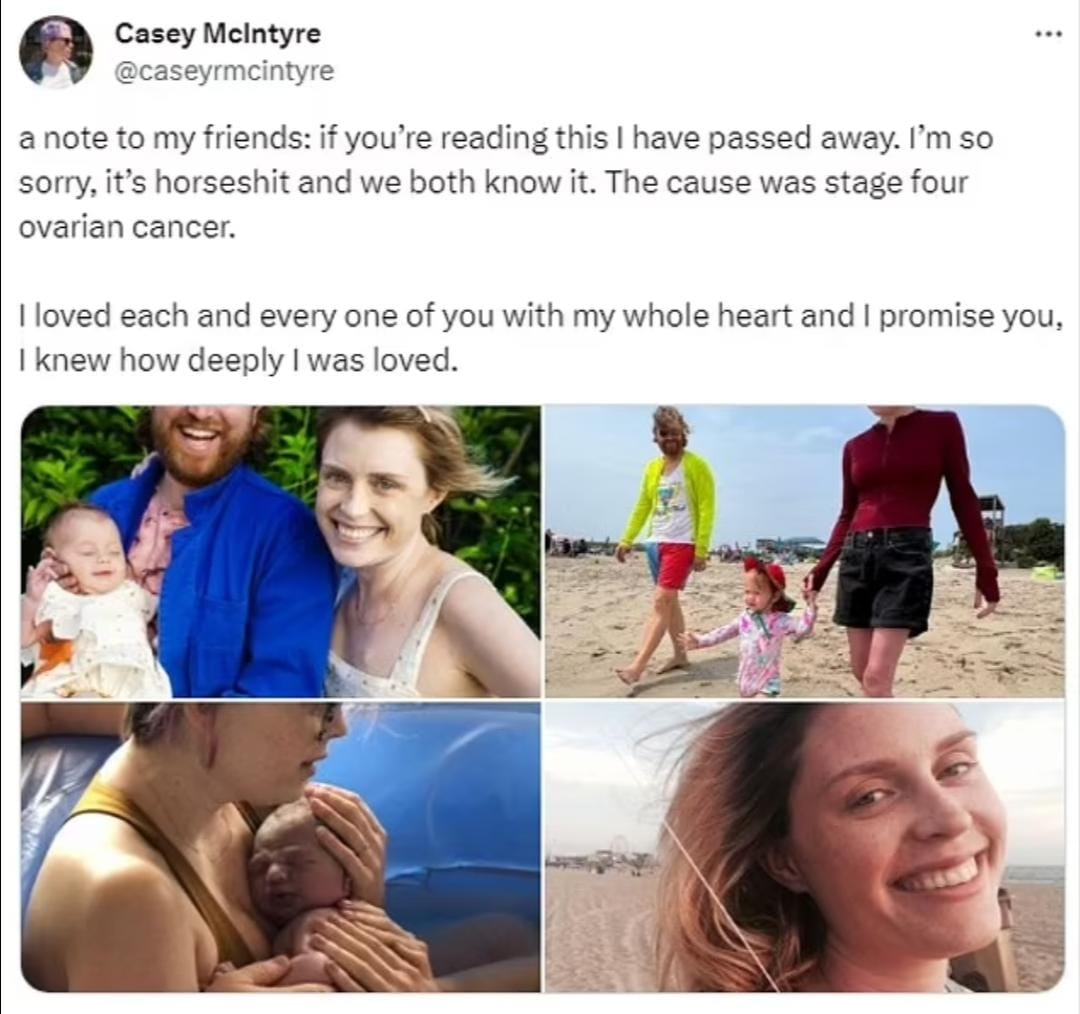
Task: Open the Casey McIntyre display name link
Action: coord(217,32)
